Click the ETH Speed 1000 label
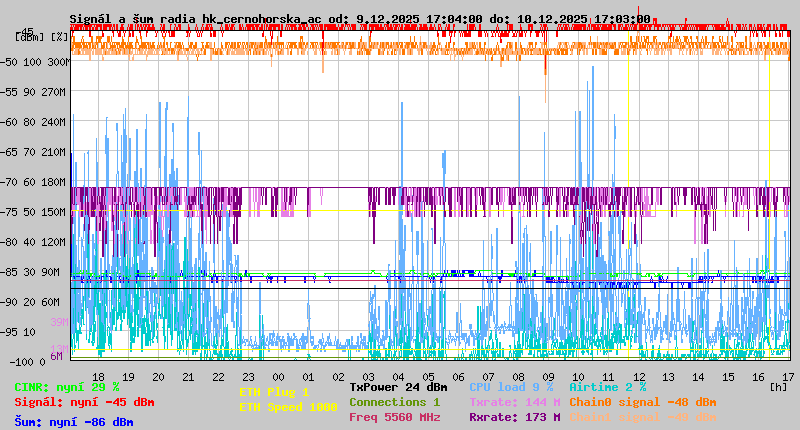The height and width of the screenshot is (430, 800). click(288, 408)
